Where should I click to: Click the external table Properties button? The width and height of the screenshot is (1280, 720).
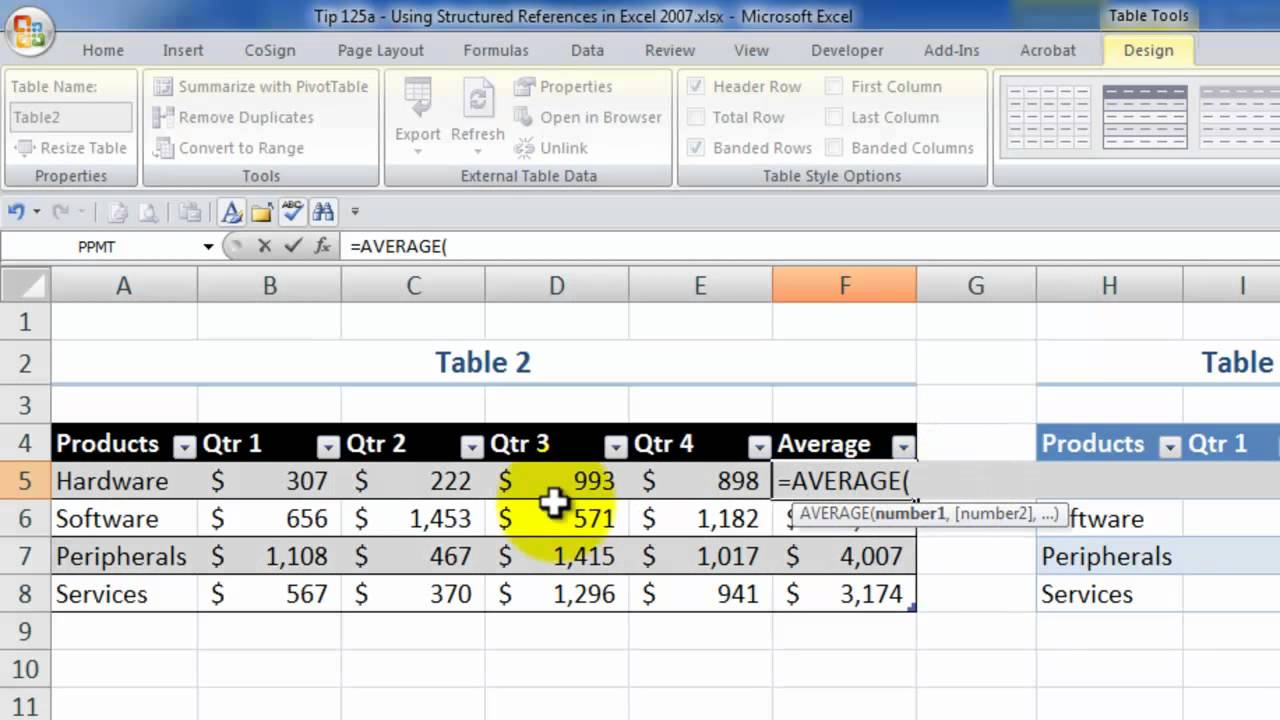(563, 87)
